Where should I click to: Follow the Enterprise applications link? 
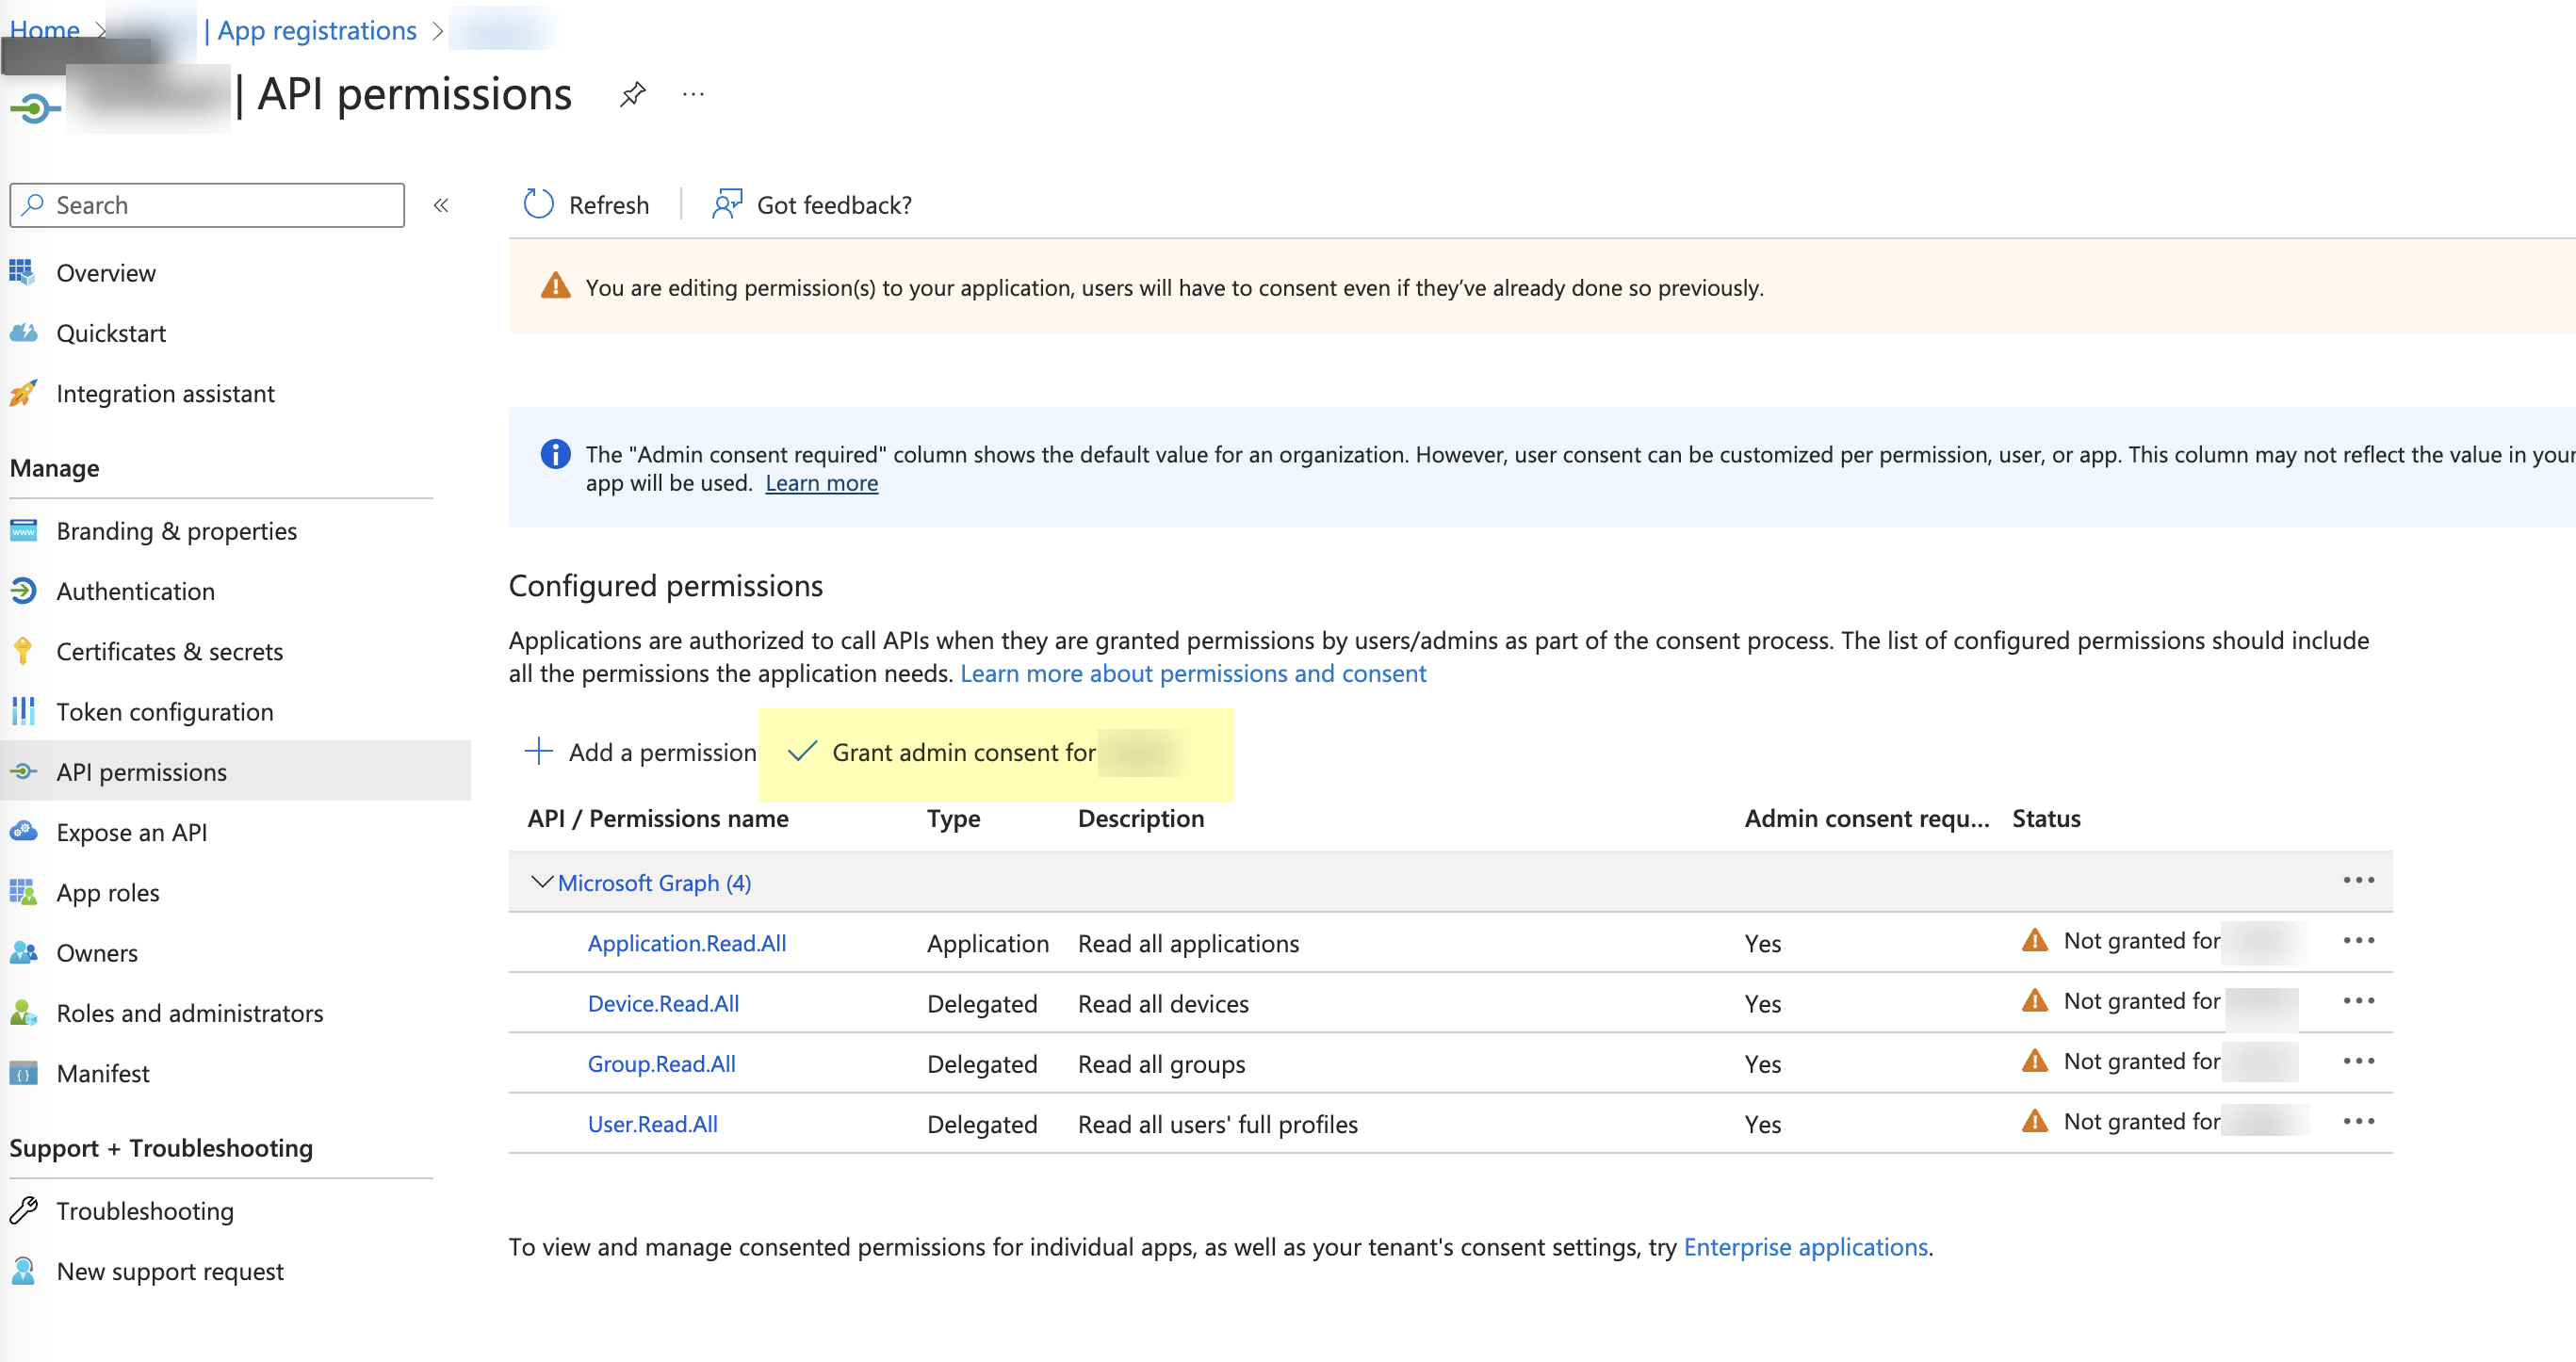[1805, 1247]
